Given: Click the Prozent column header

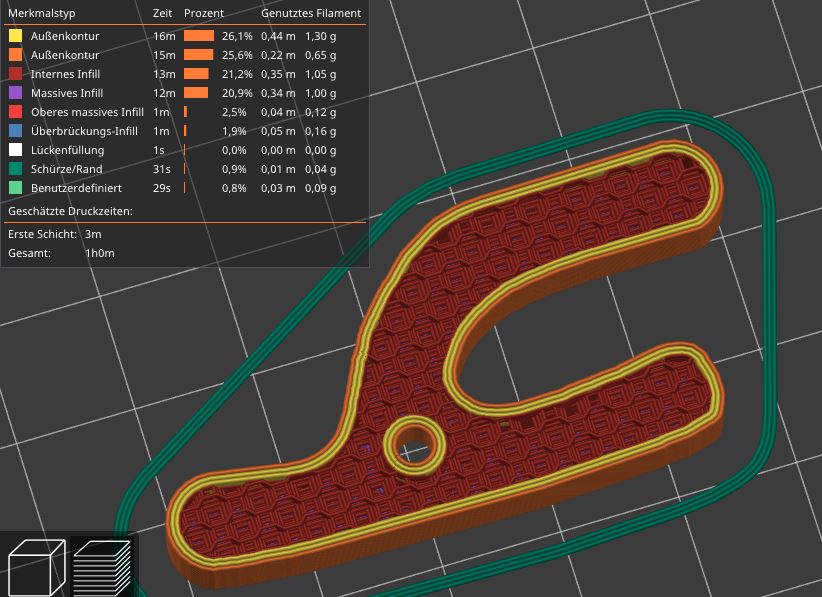Looking at the screenshot, I should click(204, 13).
